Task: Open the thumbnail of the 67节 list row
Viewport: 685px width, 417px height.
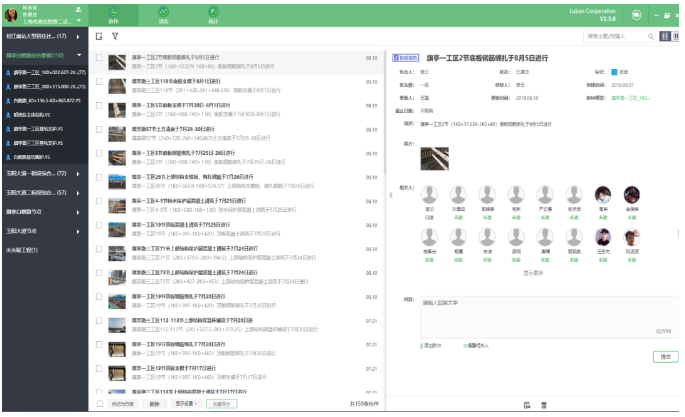Action: [117, 134]
